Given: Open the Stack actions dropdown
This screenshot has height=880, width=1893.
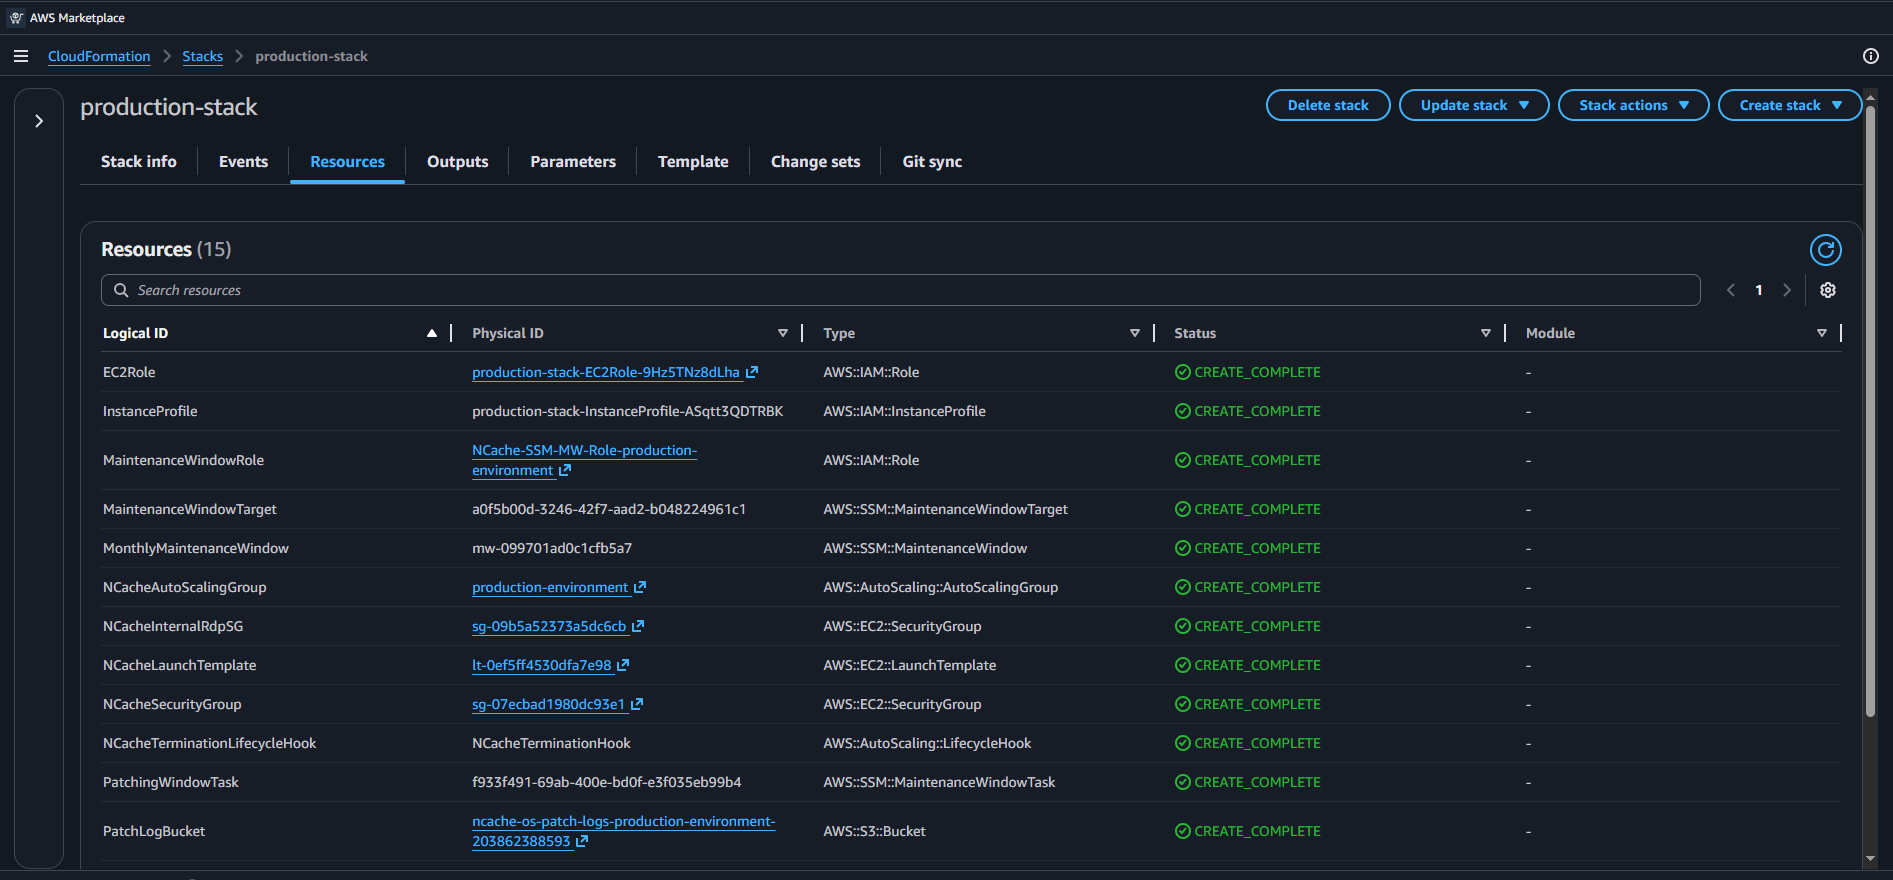Looking at the screenshot, I should pyautogui.click(x=1633, y=105).
